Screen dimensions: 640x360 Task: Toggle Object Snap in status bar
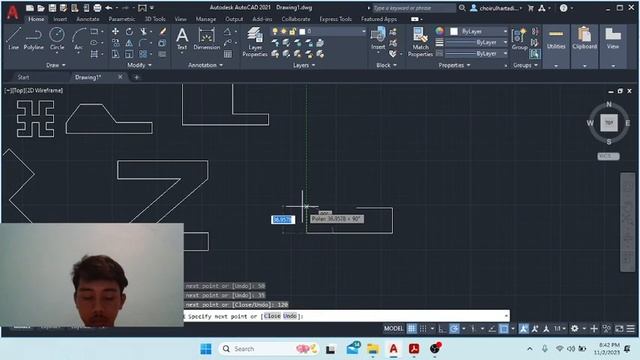(504, 329)
